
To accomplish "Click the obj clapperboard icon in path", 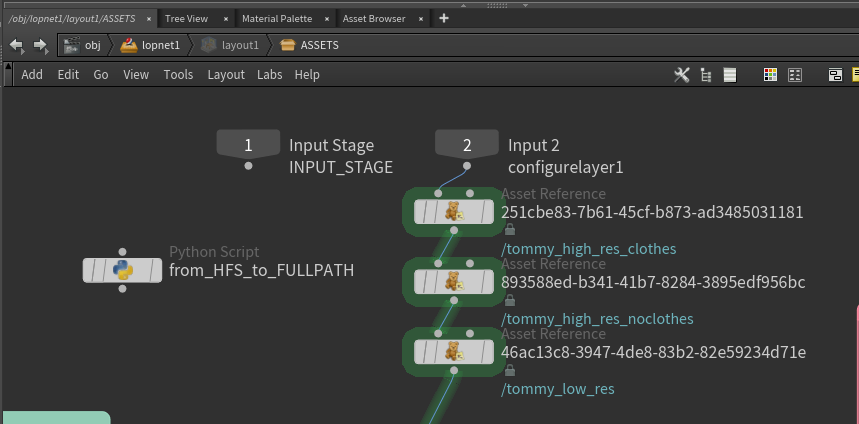I will [72, 45].
